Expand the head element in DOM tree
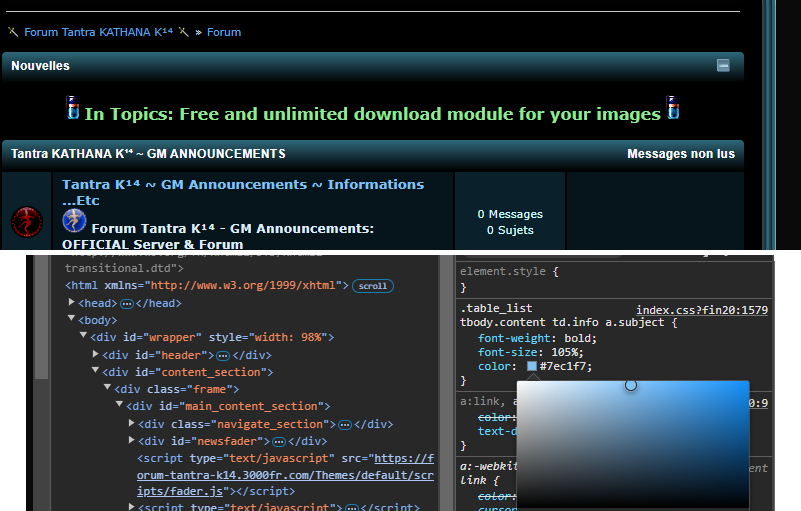801x511 pixels. pyautogui.click(x=72, y=303)
